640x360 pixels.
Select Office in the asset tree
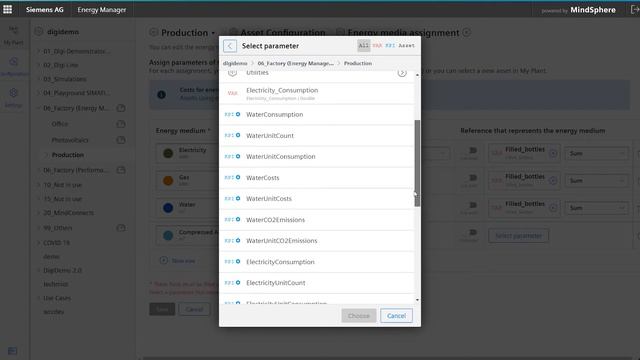[60, 124]
